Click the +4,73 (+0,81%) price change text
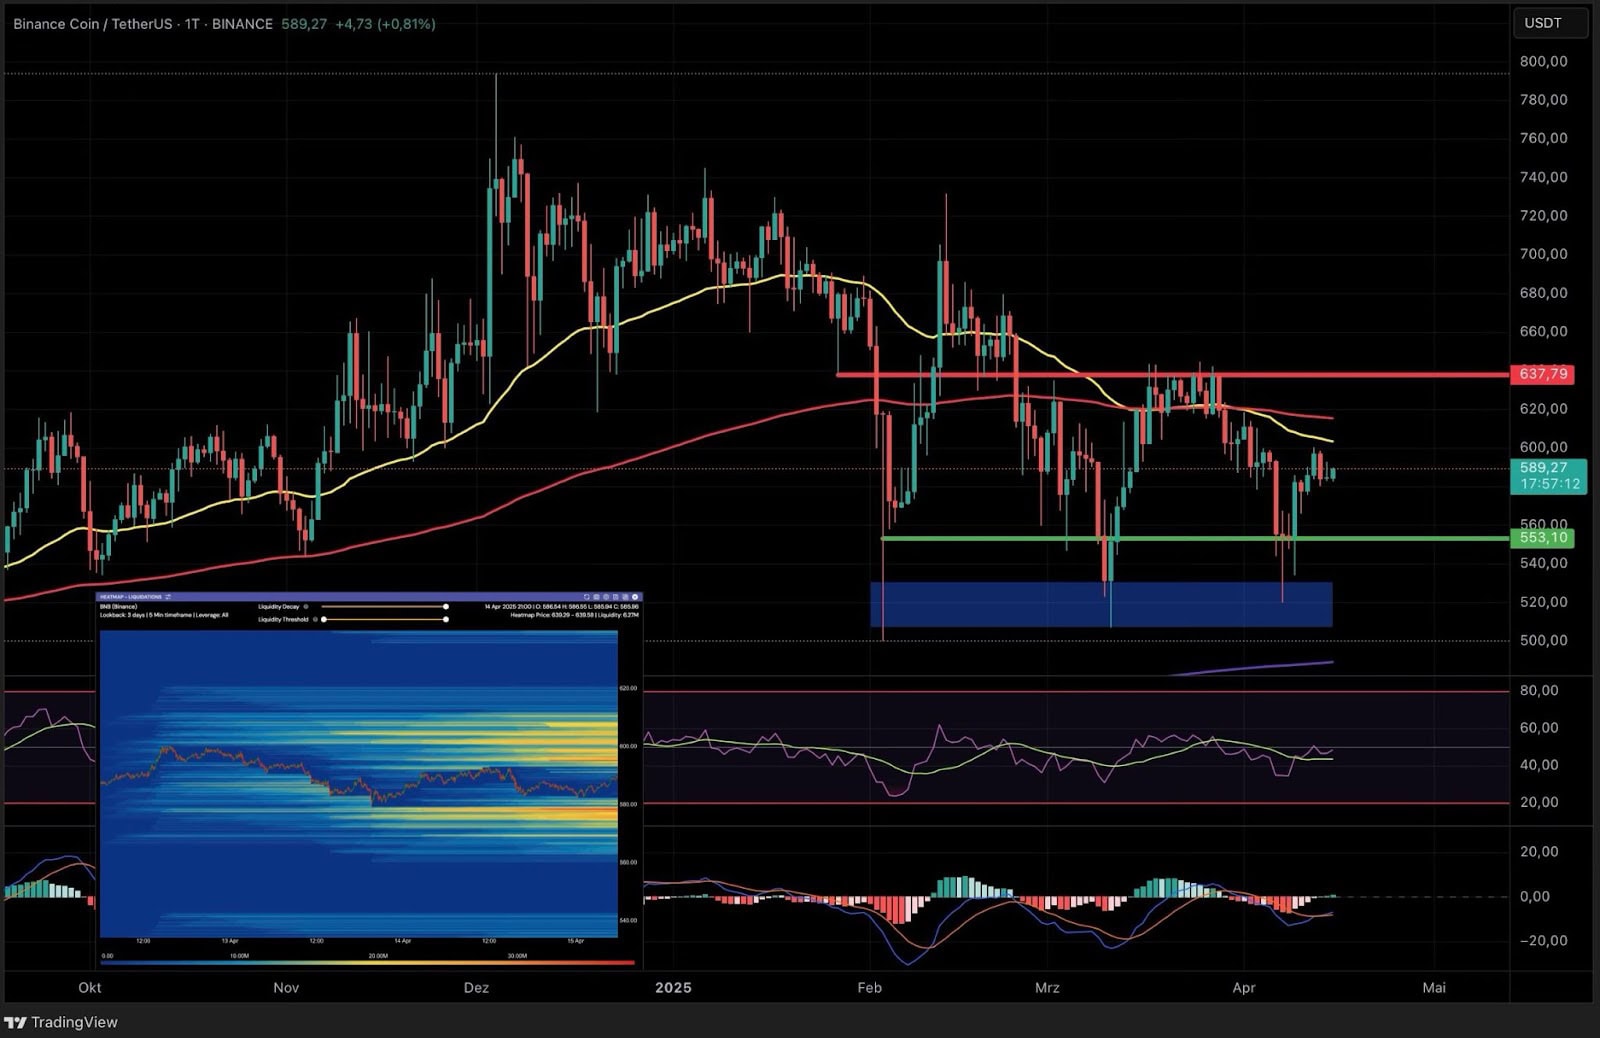Screen dimensions: 1600x1038 [385, 24]
